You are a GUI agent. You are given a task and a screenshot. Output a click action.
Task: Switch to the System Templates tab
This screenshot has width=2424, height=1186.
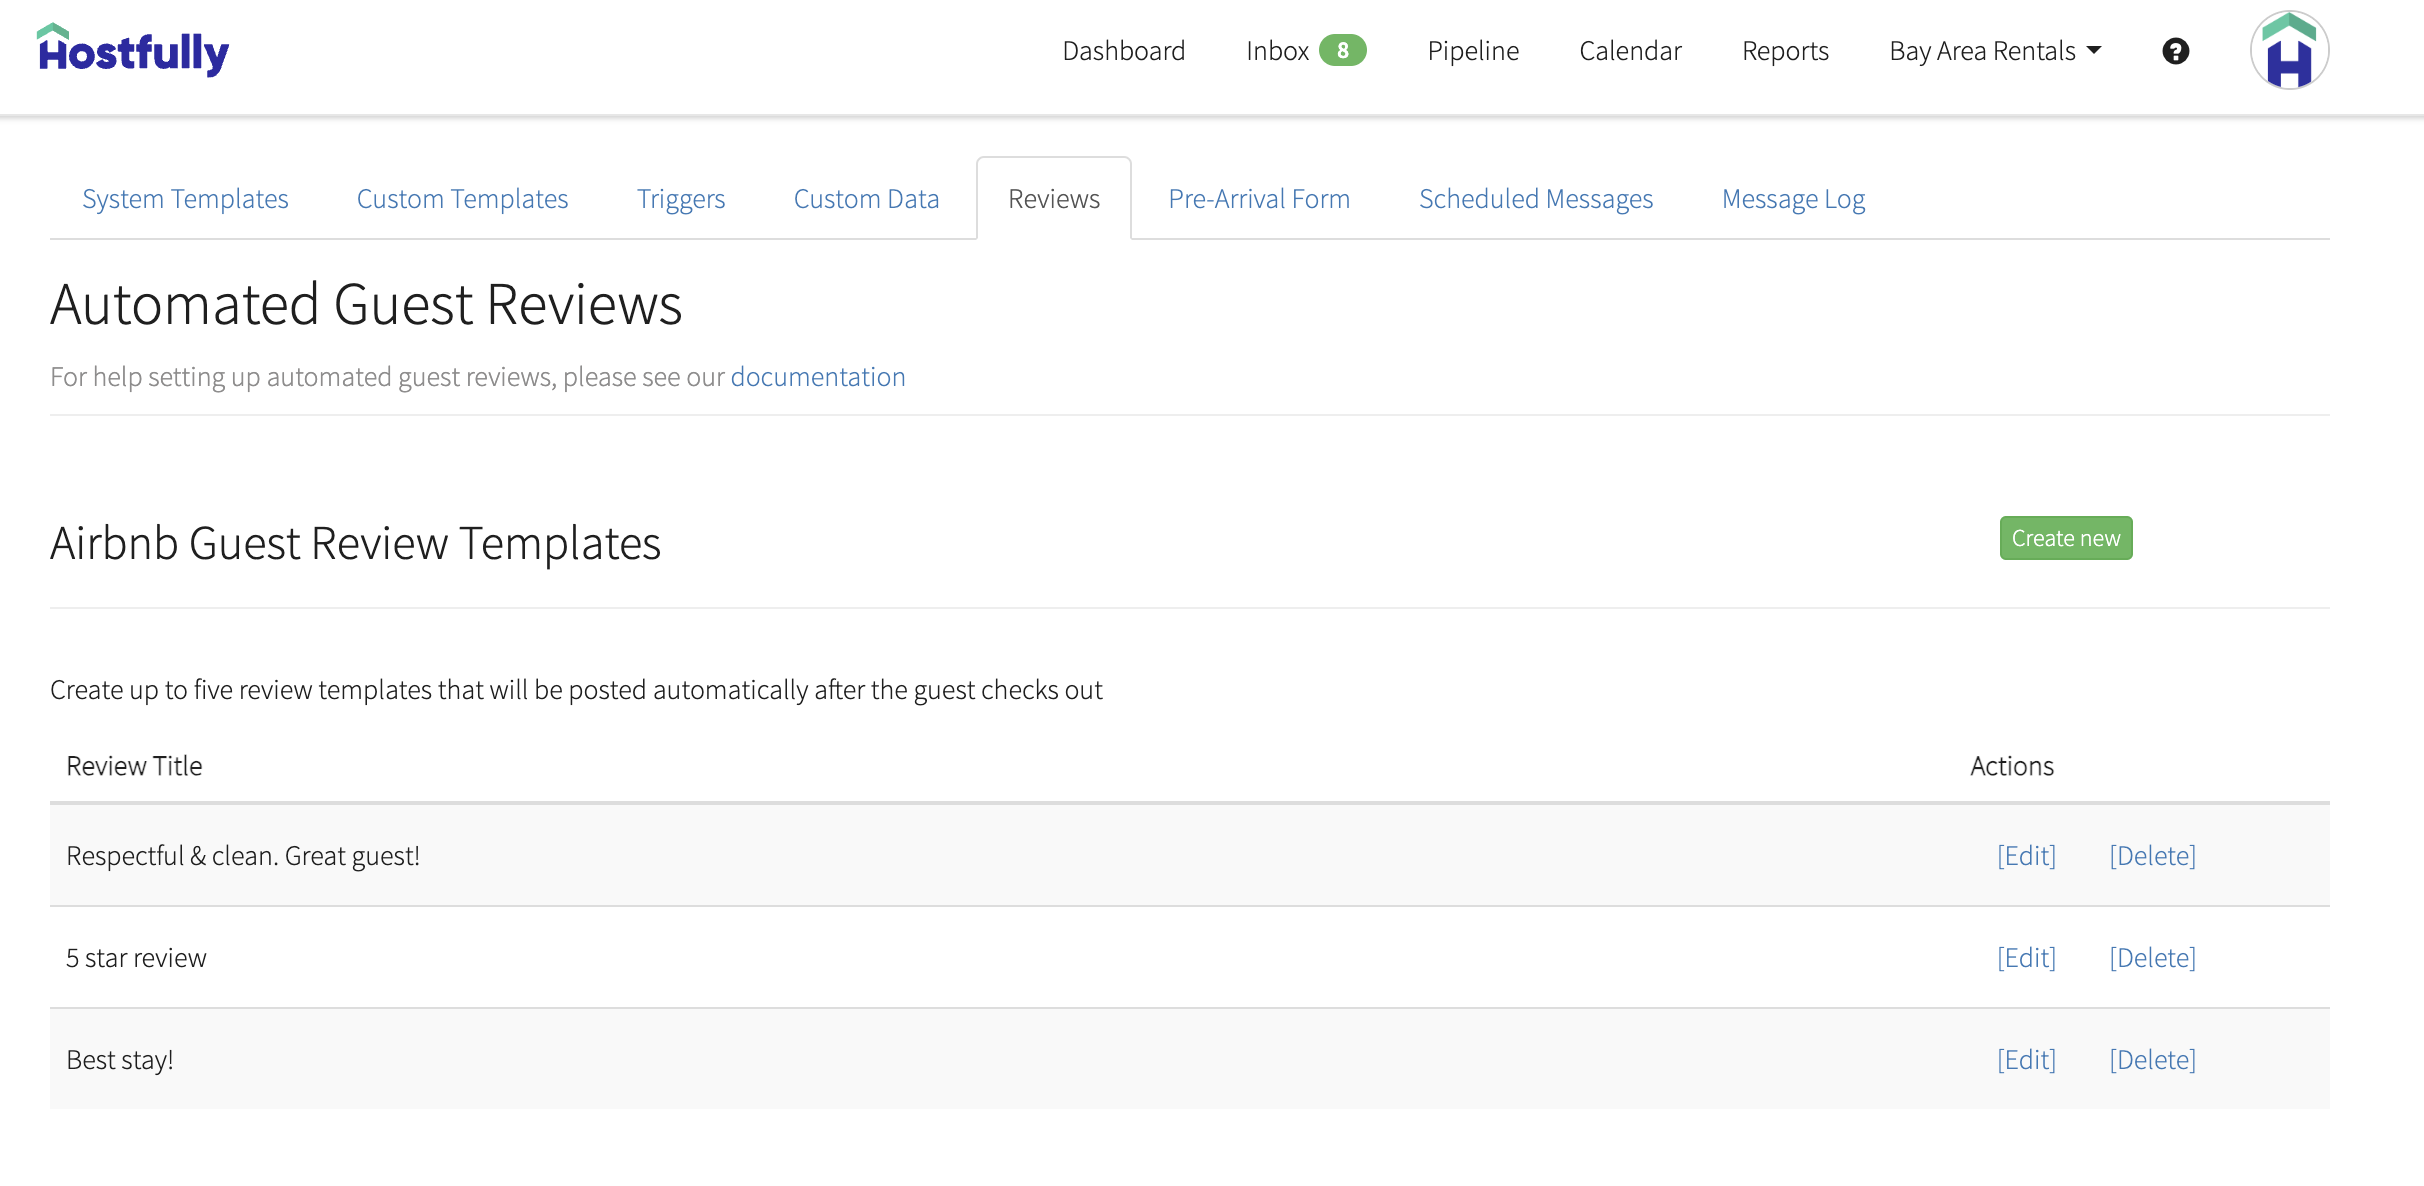(x=185, y=198)
